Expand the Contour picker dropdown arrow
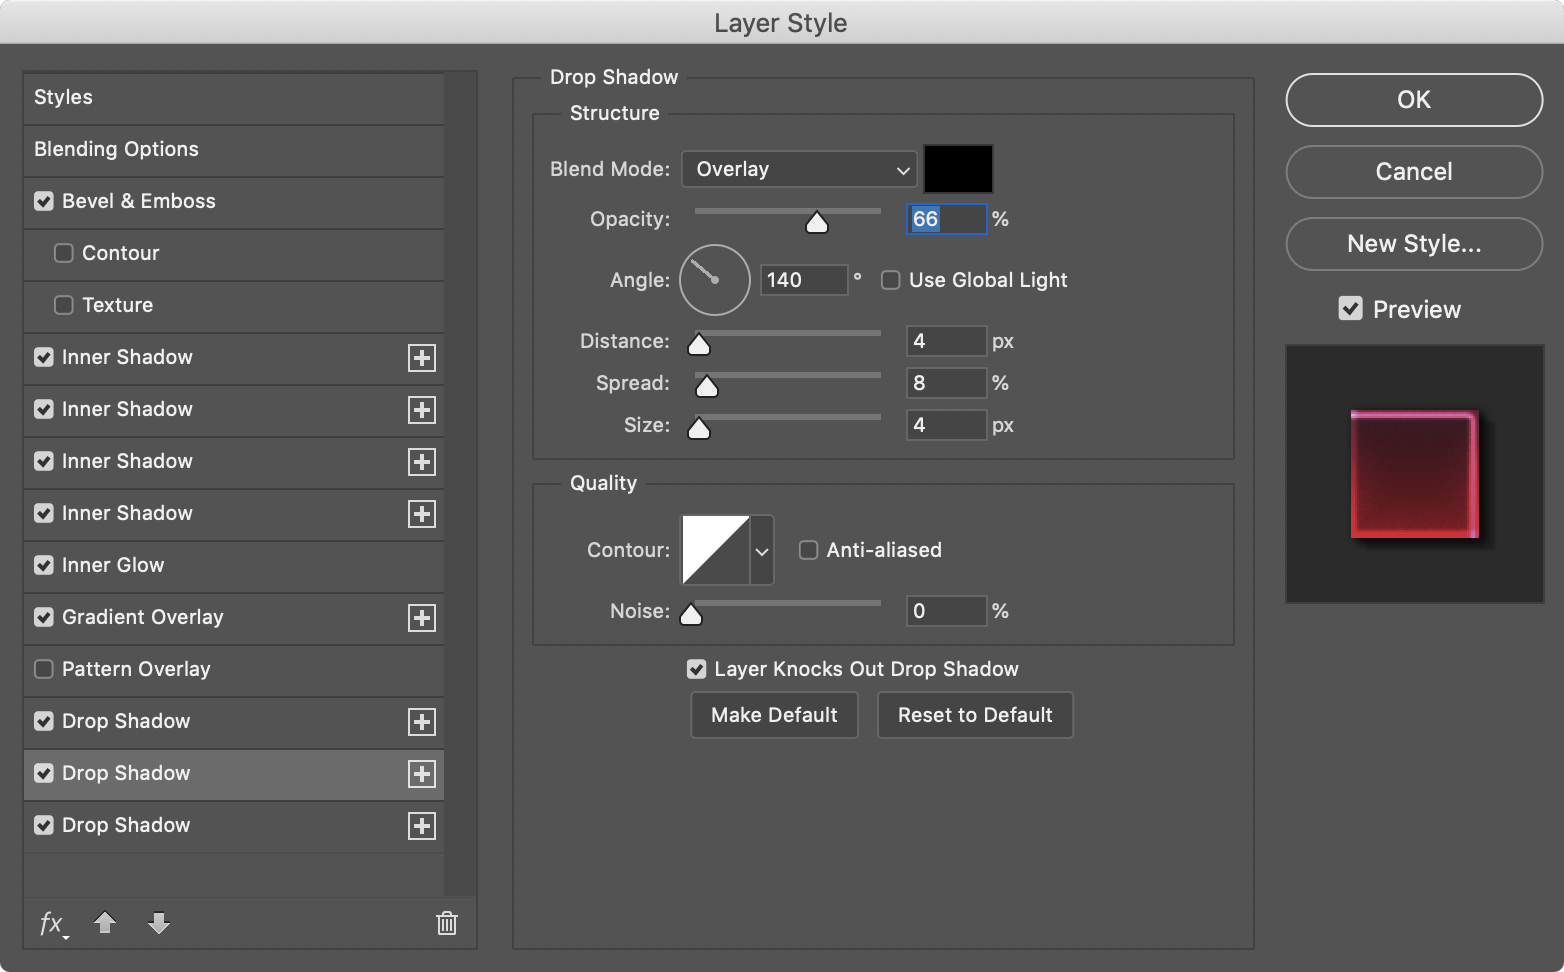This screenshot has width=1564, height=972. coord(762,550)
